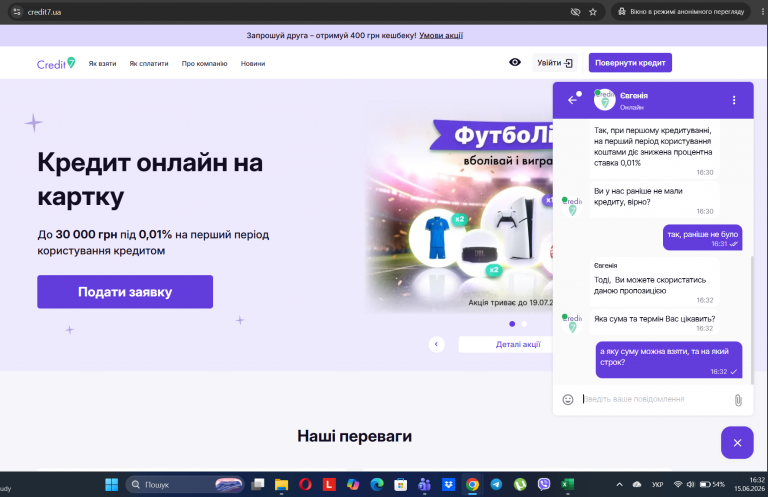Open the Windows Start menu

tap(112, 484)
